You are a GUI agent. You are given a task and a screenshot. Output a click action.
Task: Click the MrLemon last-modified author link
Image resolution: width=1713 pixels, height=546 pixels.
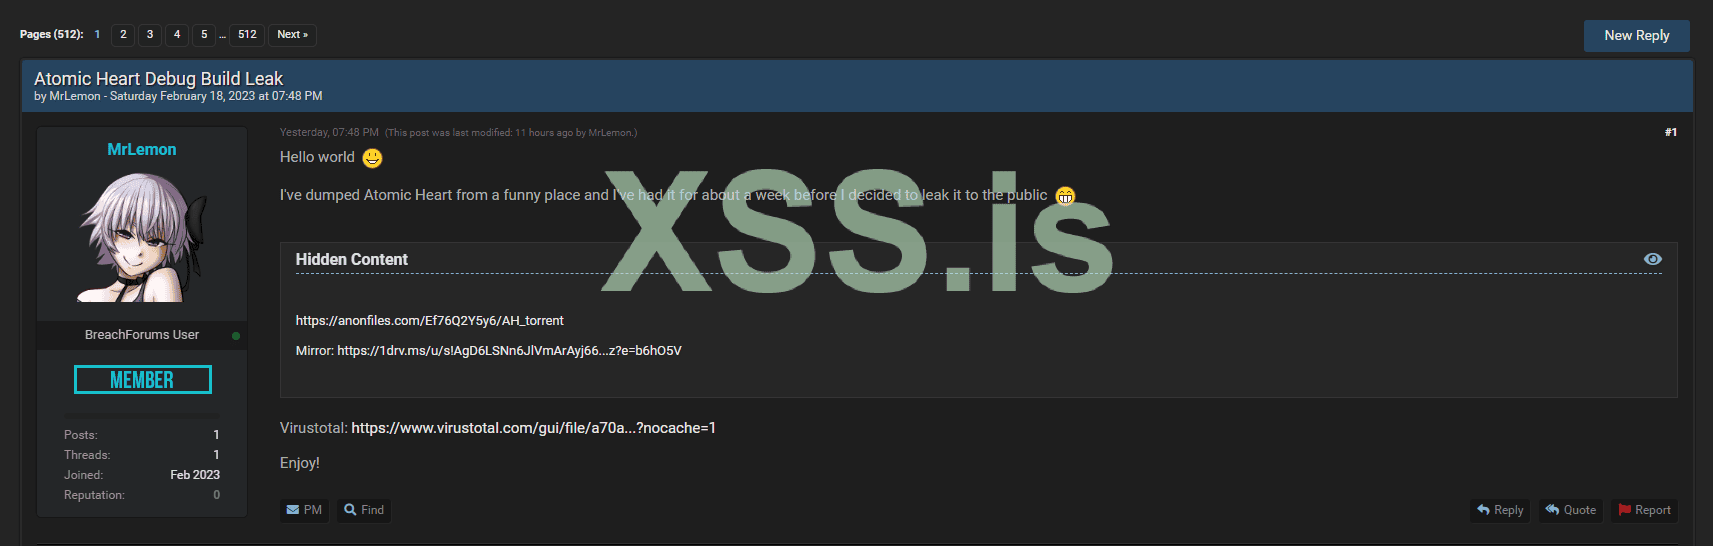tap(610, 132)
